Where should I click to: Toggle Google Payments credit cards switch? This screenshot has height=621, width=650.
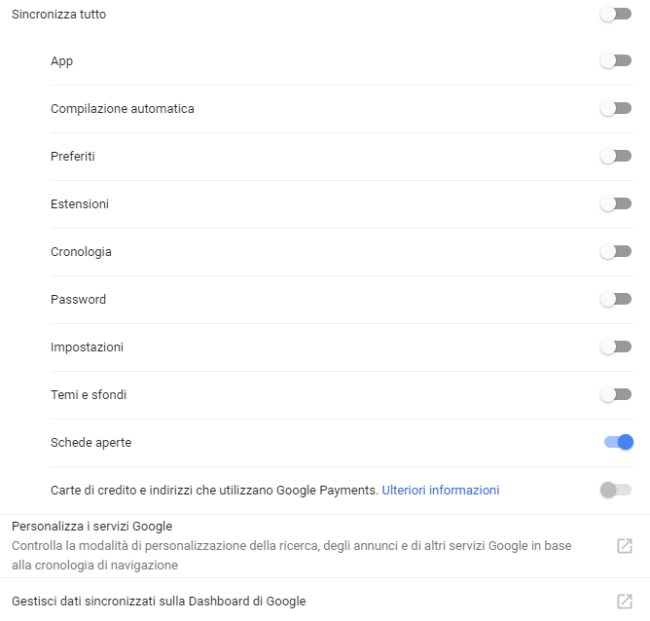click(x=616, y=490)
